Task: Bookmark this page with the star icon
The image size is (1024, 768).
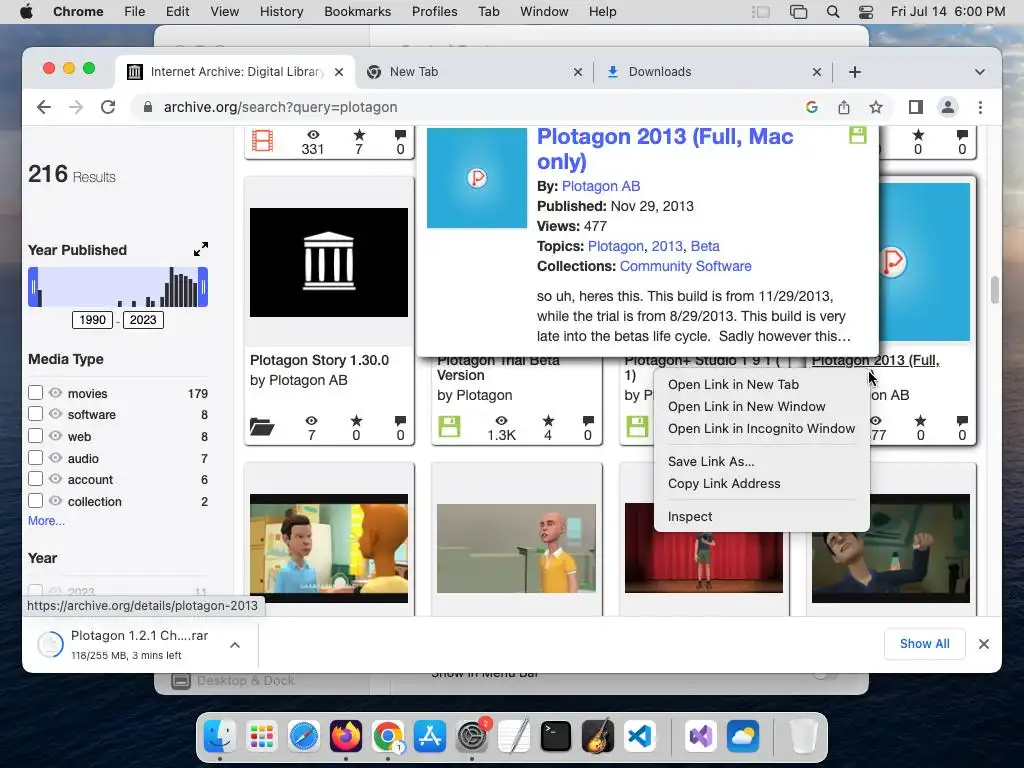Action: tap(876, 107)
